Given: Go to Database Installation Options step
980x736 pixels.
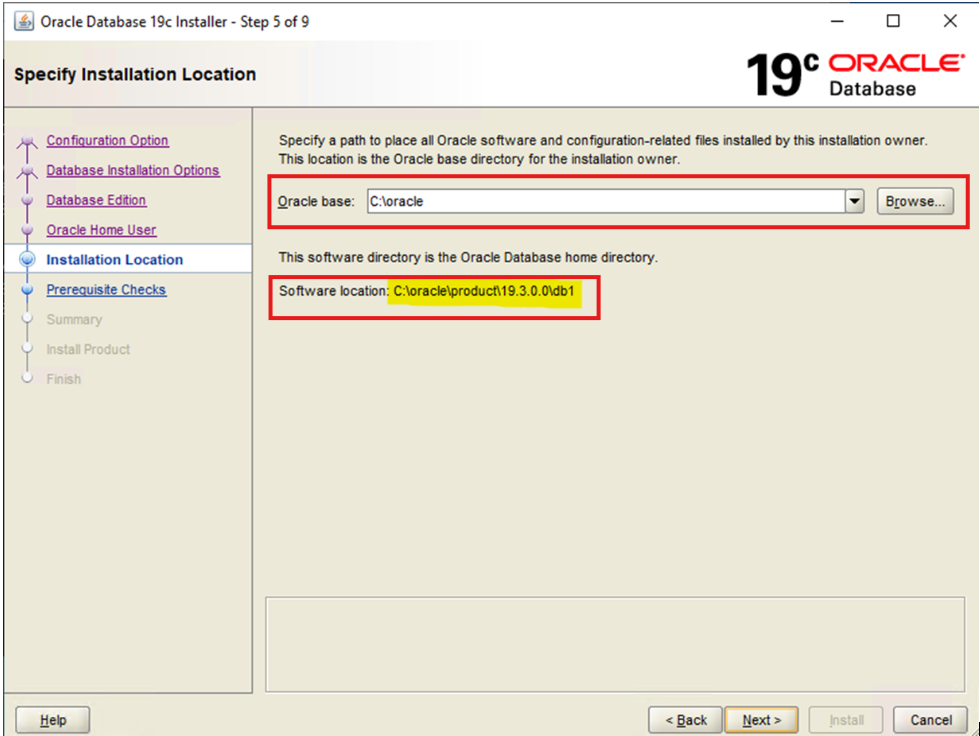Looking at the screenshot, I should (132, 171).
